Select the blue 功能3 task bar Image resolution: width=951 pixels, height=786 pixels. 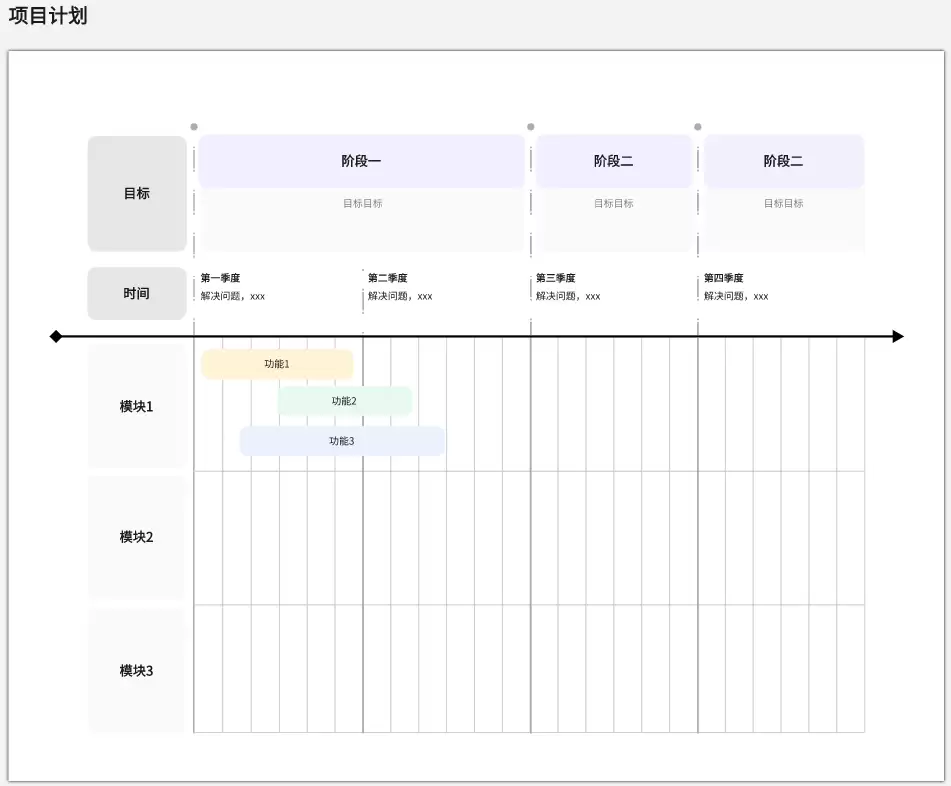342,441
